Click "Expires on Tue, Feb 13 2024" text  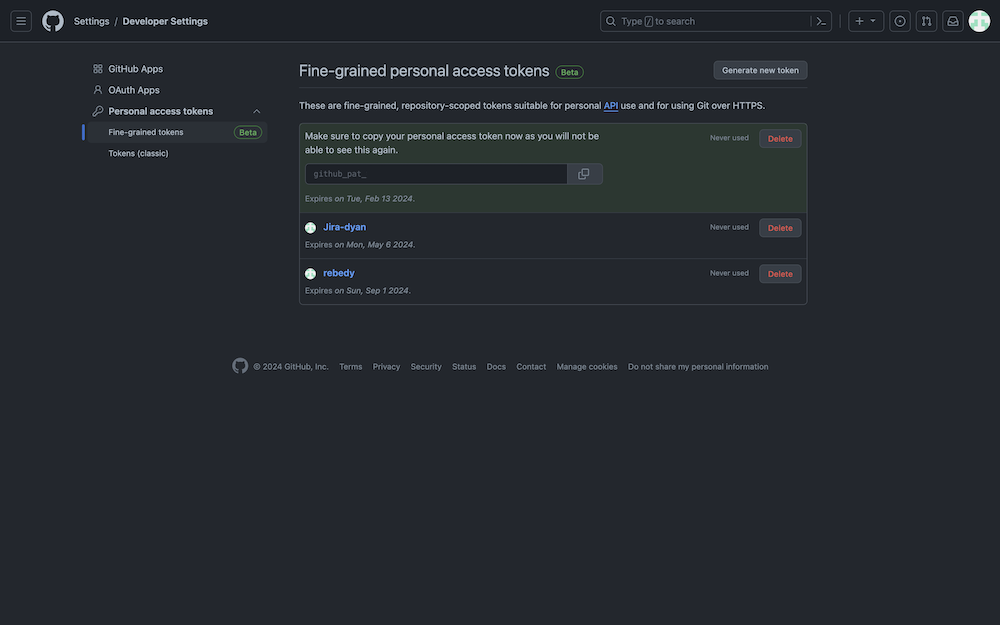tap(360, 198)
